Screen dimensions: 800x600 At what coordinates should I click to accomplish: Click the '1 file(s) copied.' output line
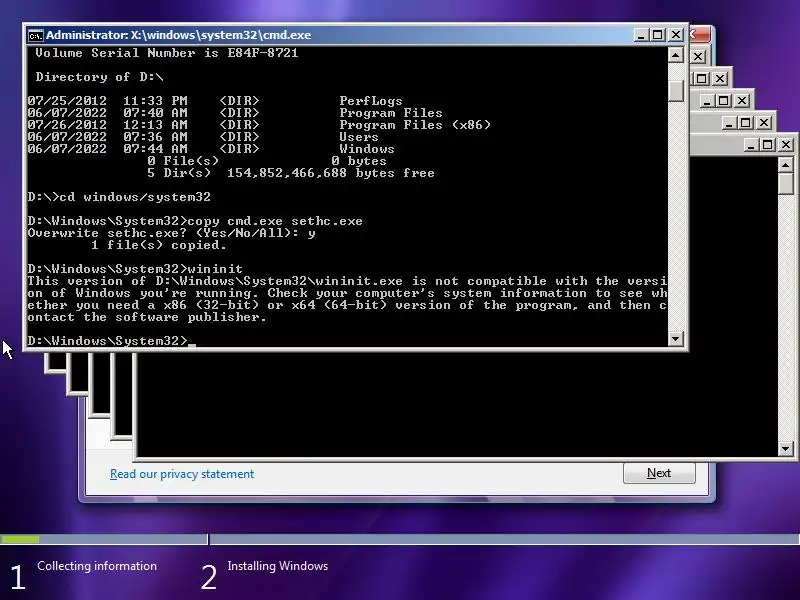coord(159,245)
